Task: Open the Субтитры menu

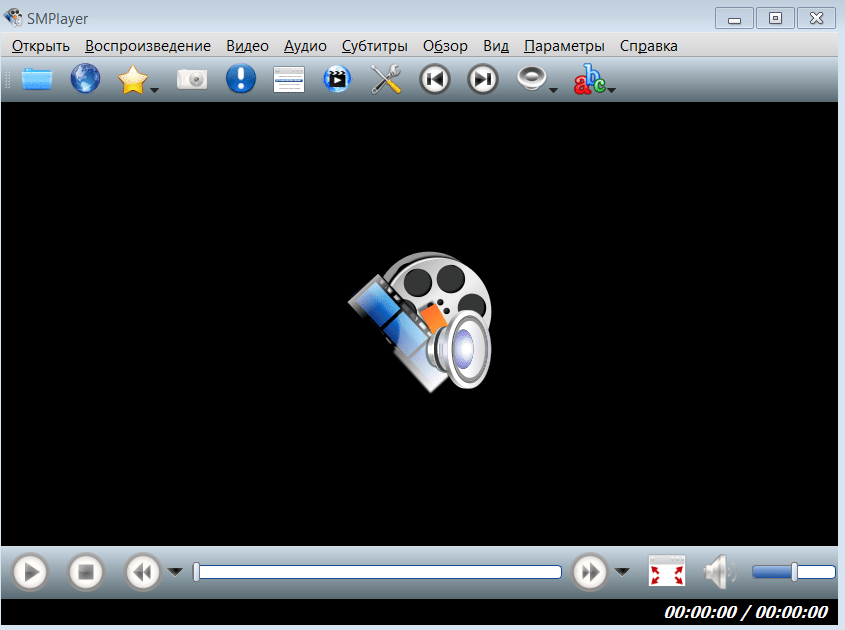Action: pyautogui.click(x=375, y=46)
